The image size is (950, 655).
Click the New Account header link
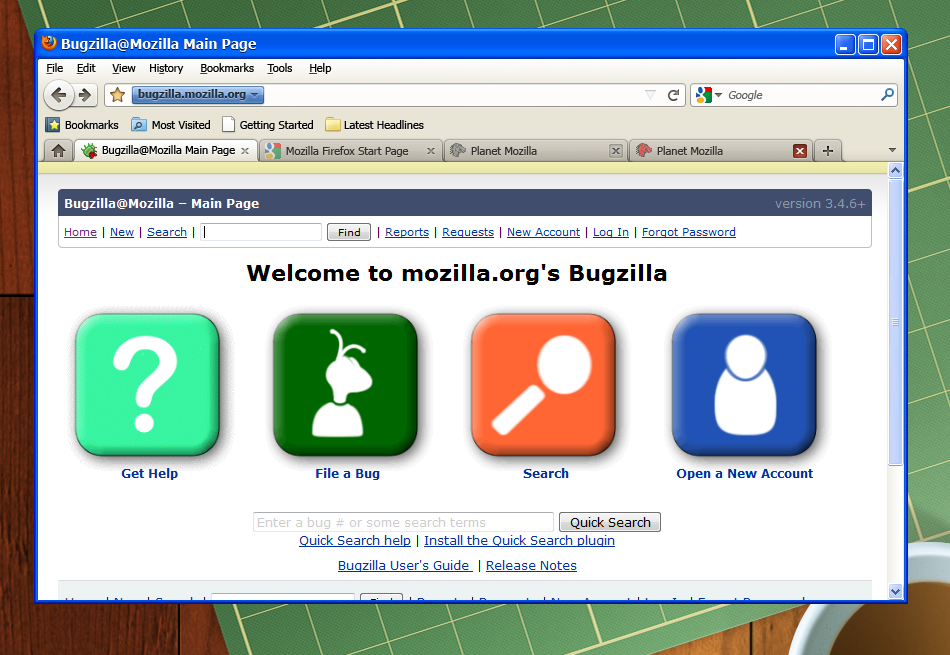click(543, 232)
